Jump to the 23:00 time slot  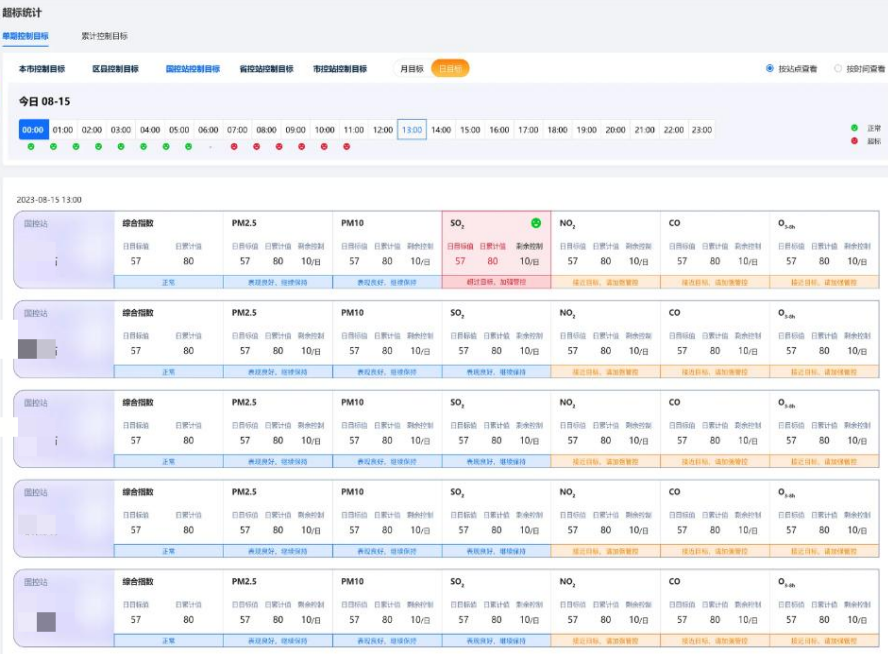pyautogui.click(x=702, y=130)
